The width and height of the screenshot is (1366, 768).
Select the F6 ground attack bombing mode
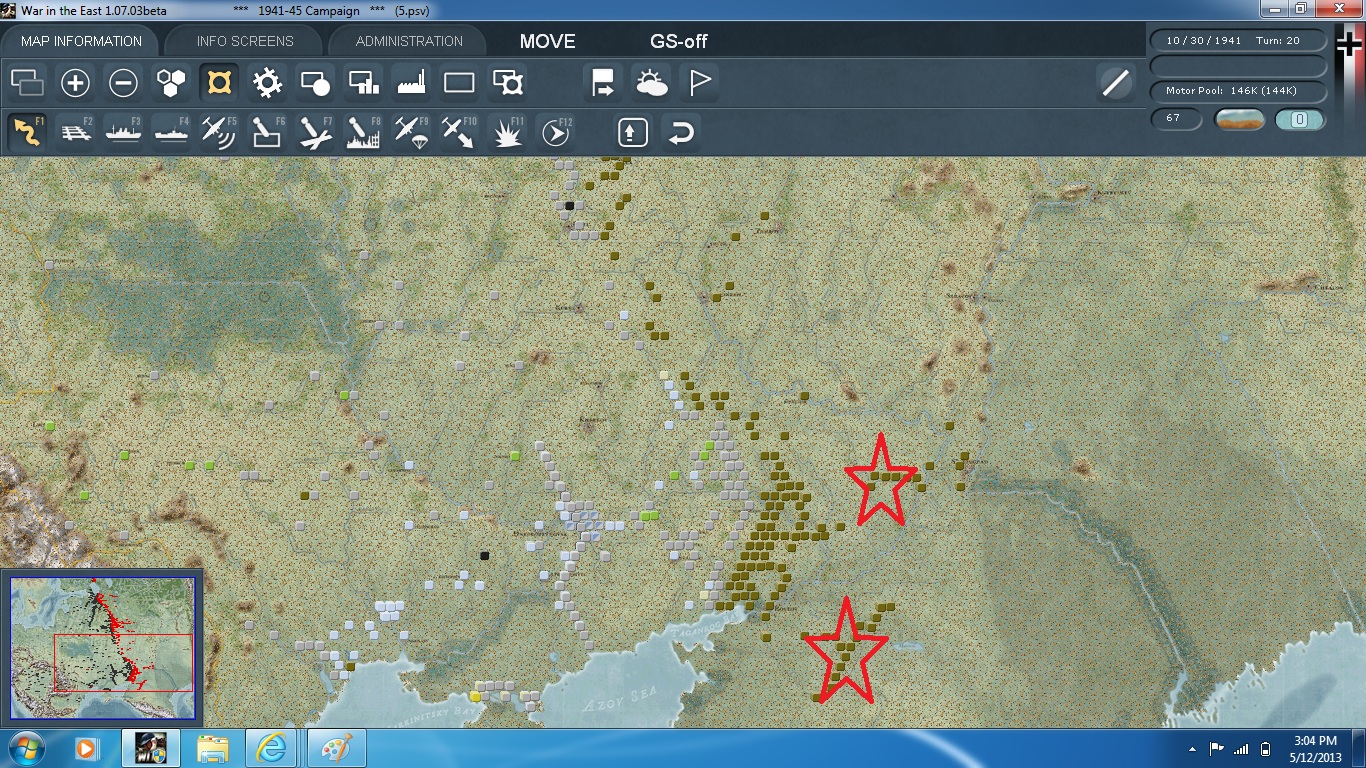[267, 132]
